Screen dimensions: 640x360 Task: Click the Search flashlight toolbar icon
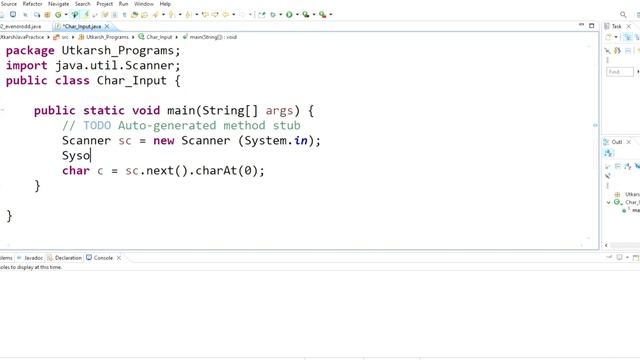pyautogui.click(x=156, y=15)
